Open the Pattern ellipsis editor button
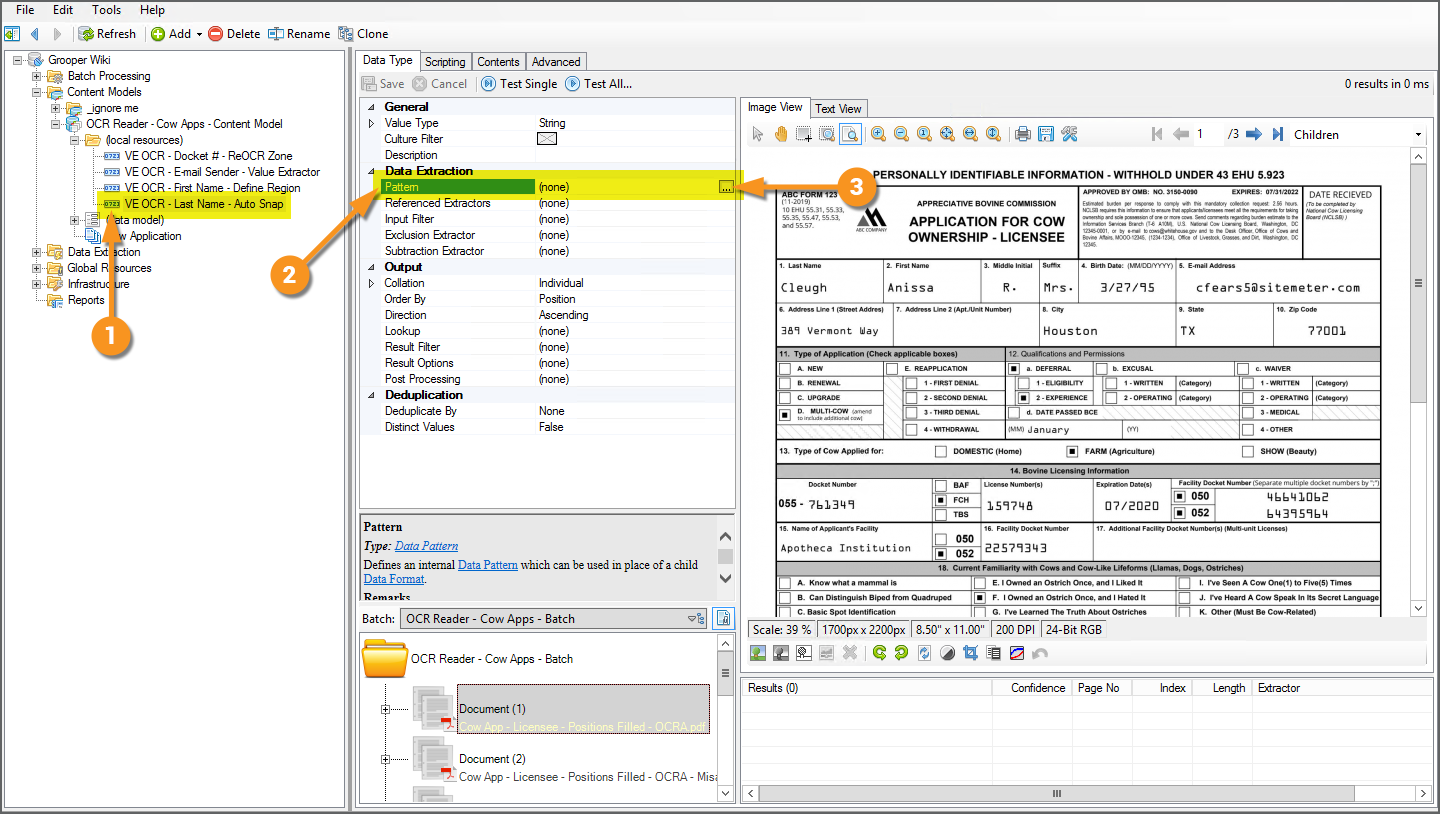Viewport: 1440px width, 814px height. pos(726,187)
